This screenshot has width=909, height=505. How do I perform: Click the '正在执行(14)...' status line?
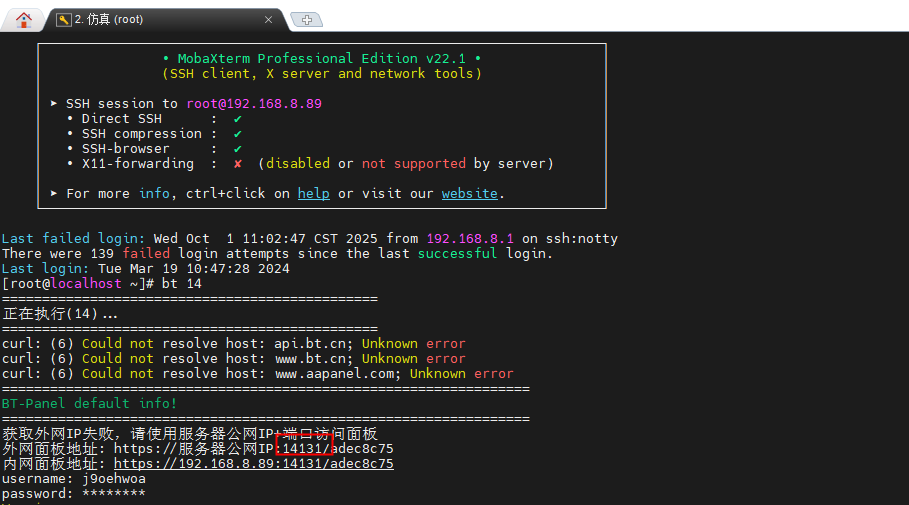(60, 314)
